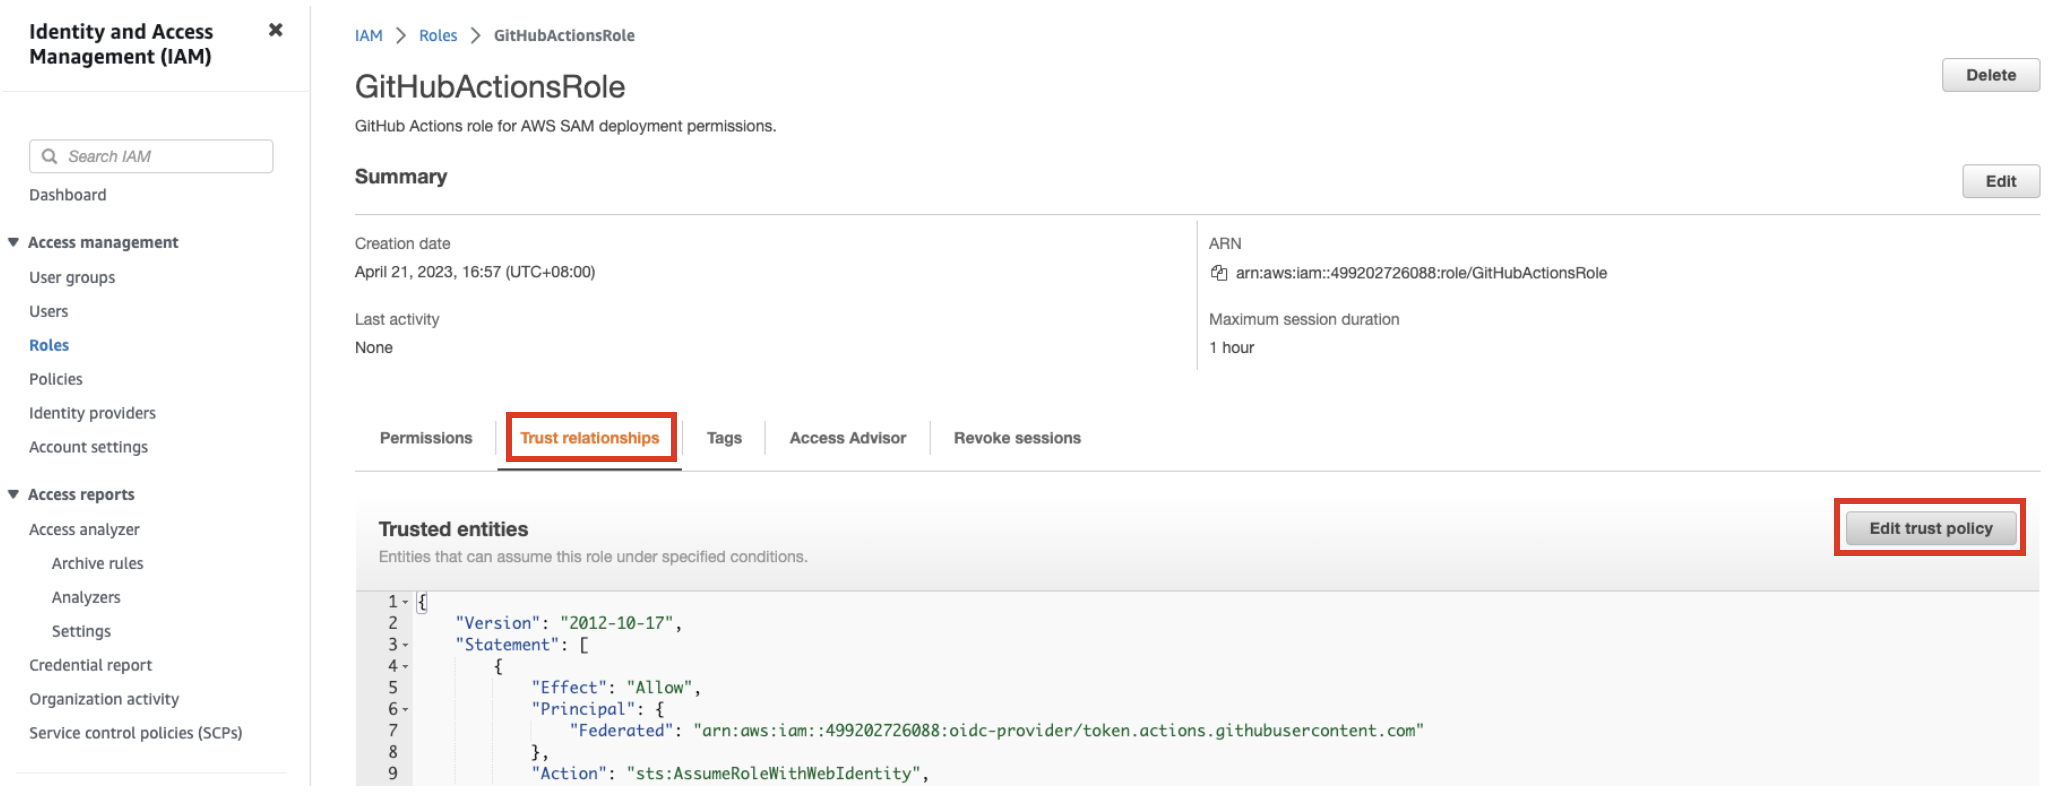Open Credential report in sidebar
Image resolution: width=2058 pixels, height=802 pixels.
[x=90, y=665]
